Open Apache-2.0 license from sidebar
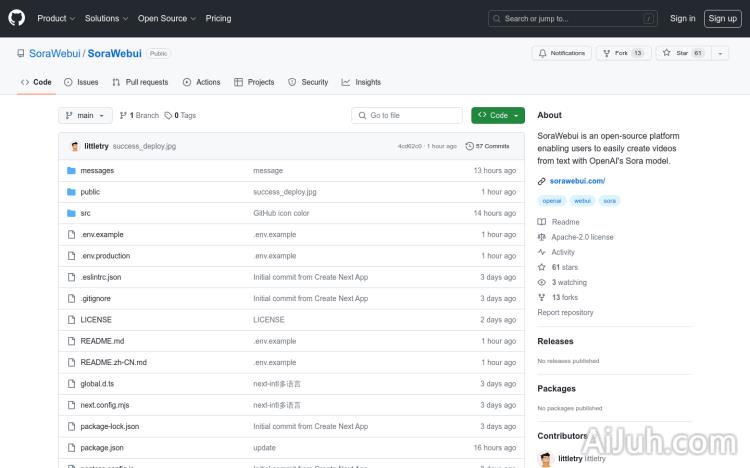Image resolution: width=750 pixels, height=468 pixels. (582, 237)
